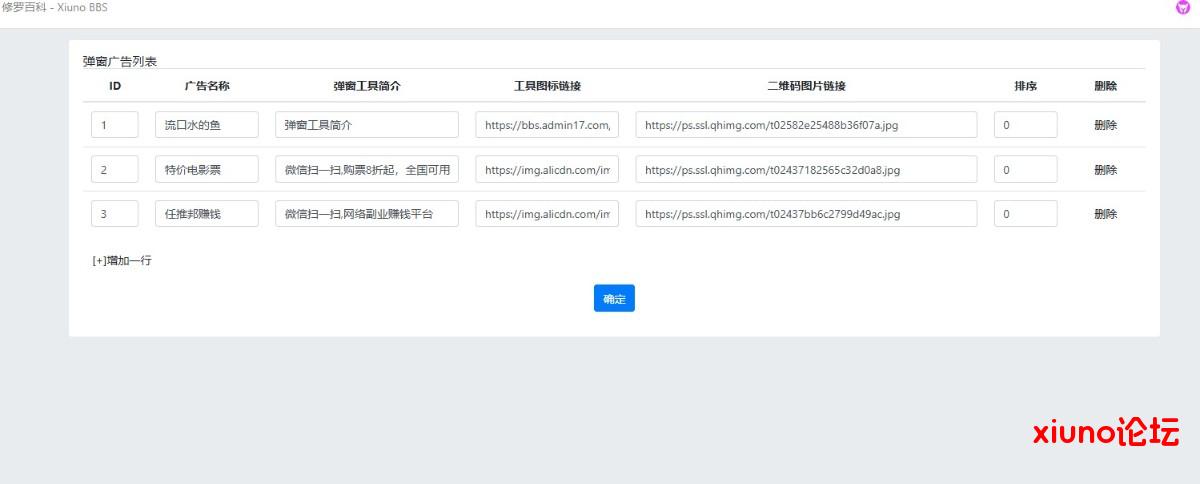This screenshot has height=484, width=1200.
Task: Edit the ad name 流口水的鱼 field
Action: [207, 125]
